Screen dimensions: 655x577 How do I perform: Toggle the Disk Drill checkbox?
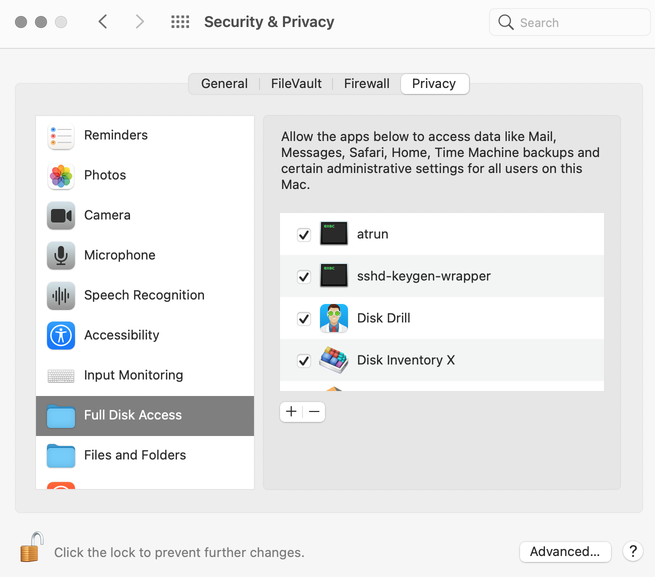(x=304, y=319)
